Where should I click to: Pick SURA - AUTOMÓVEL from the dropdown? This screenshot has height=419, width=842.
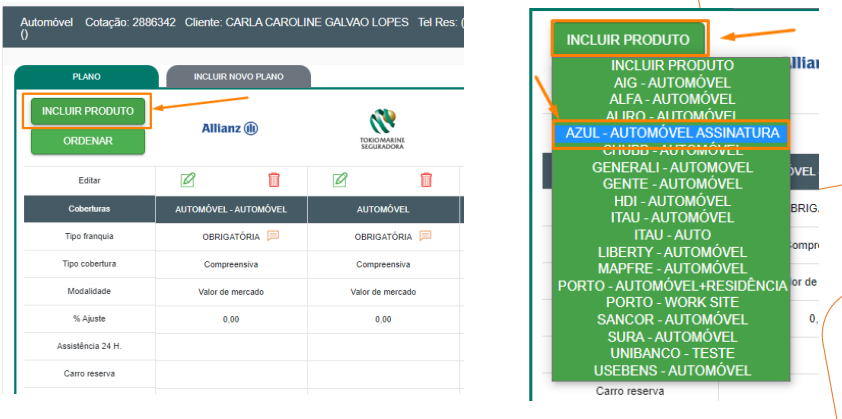(x=672, y=337)
